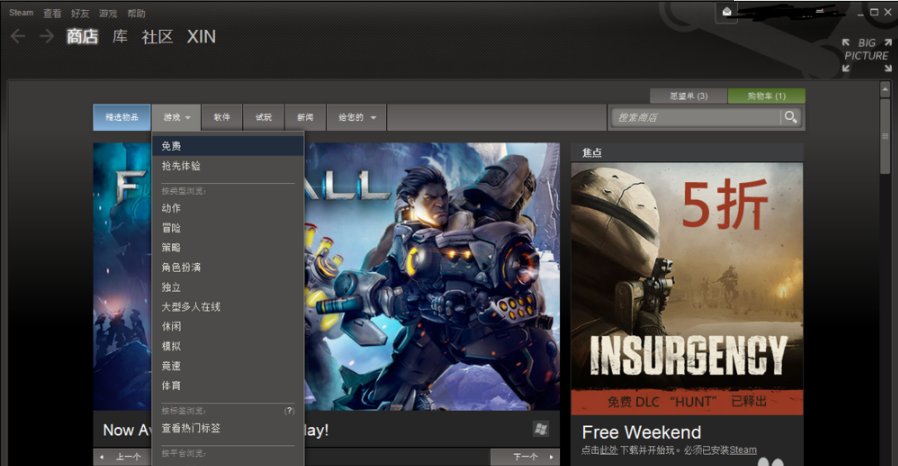
Task: Open the wishlist (3) button
Action: click(x=688, y=96)
